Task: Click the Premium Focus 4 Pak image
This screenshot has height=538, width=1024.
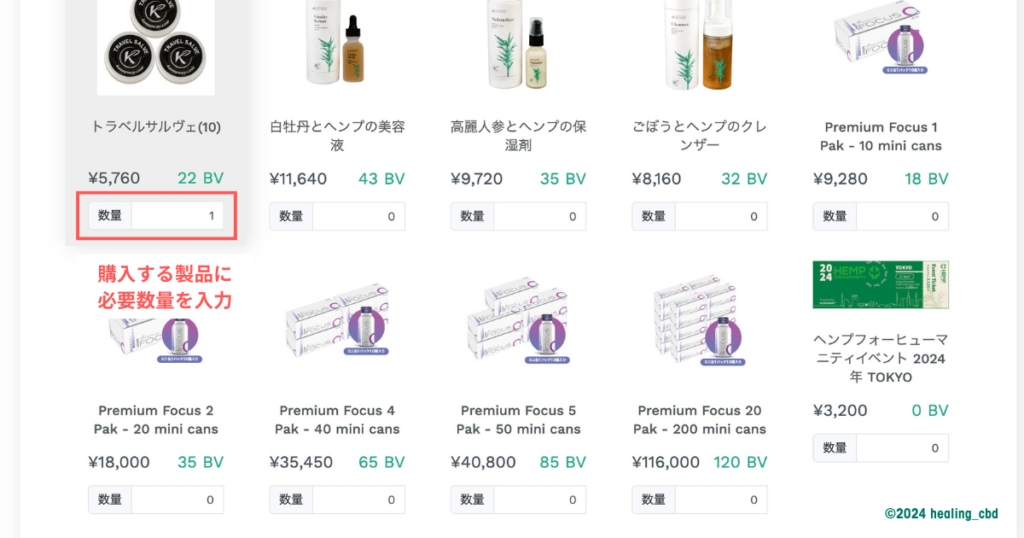Action: [x=336, y=327]
